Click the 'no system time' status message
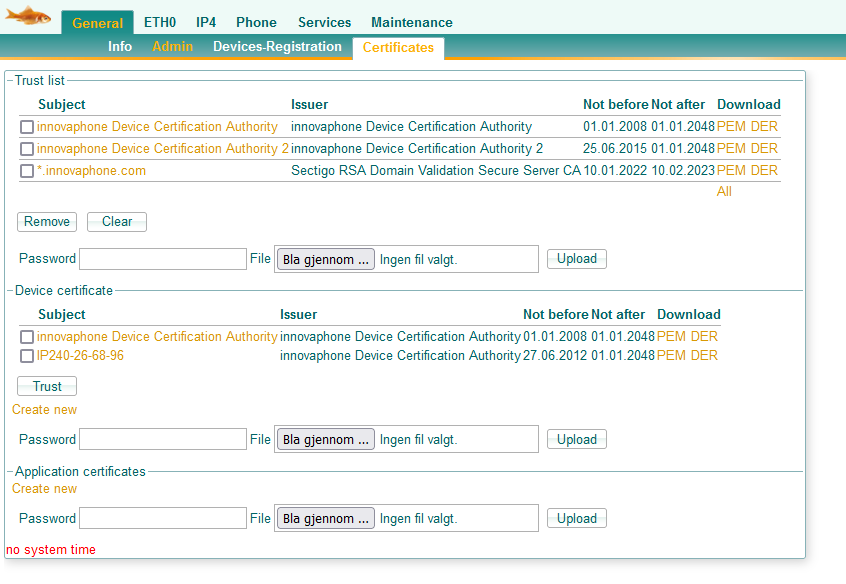The height and width of the screenshot is (584, 846). [x=51, y=549]
